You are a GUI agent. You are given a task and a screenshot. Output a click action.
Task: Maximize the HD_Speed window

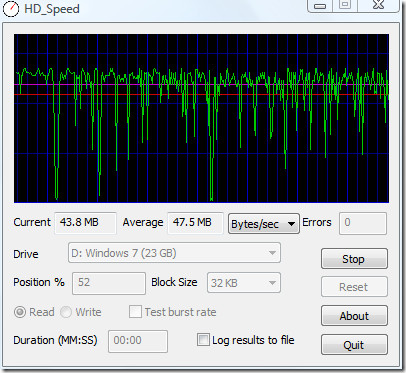345,5
